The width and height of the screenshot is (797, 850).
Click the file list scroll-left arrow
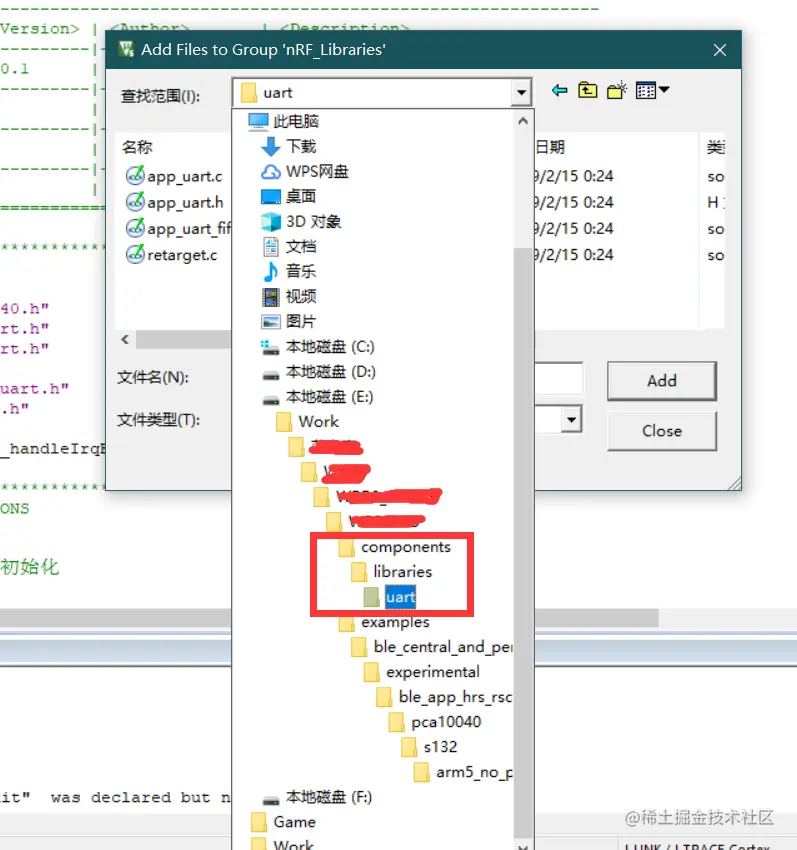[x=125, y=339]
